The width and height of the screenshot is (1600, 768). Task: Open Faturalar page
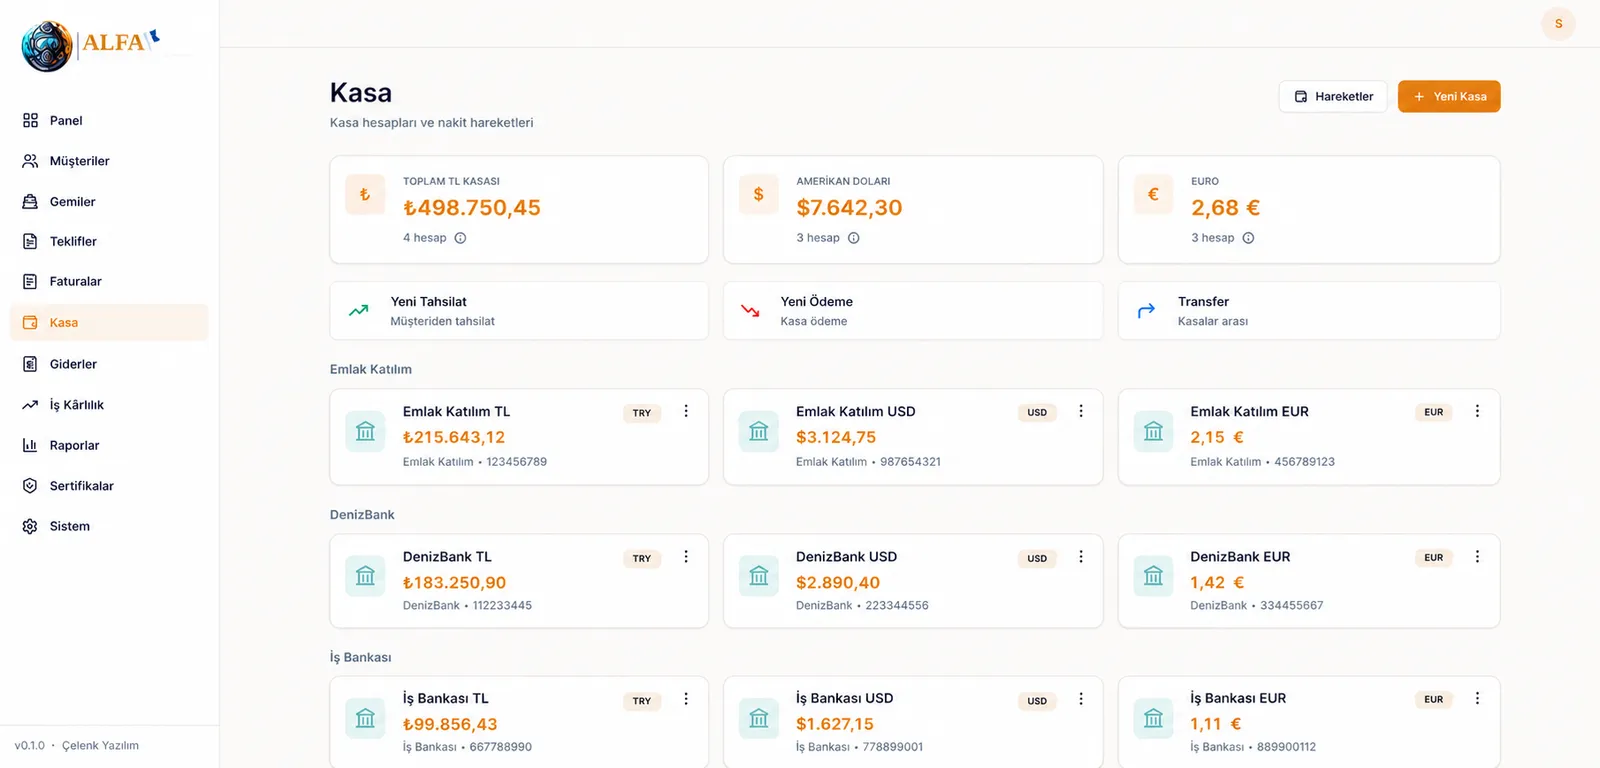pos(109,281)
